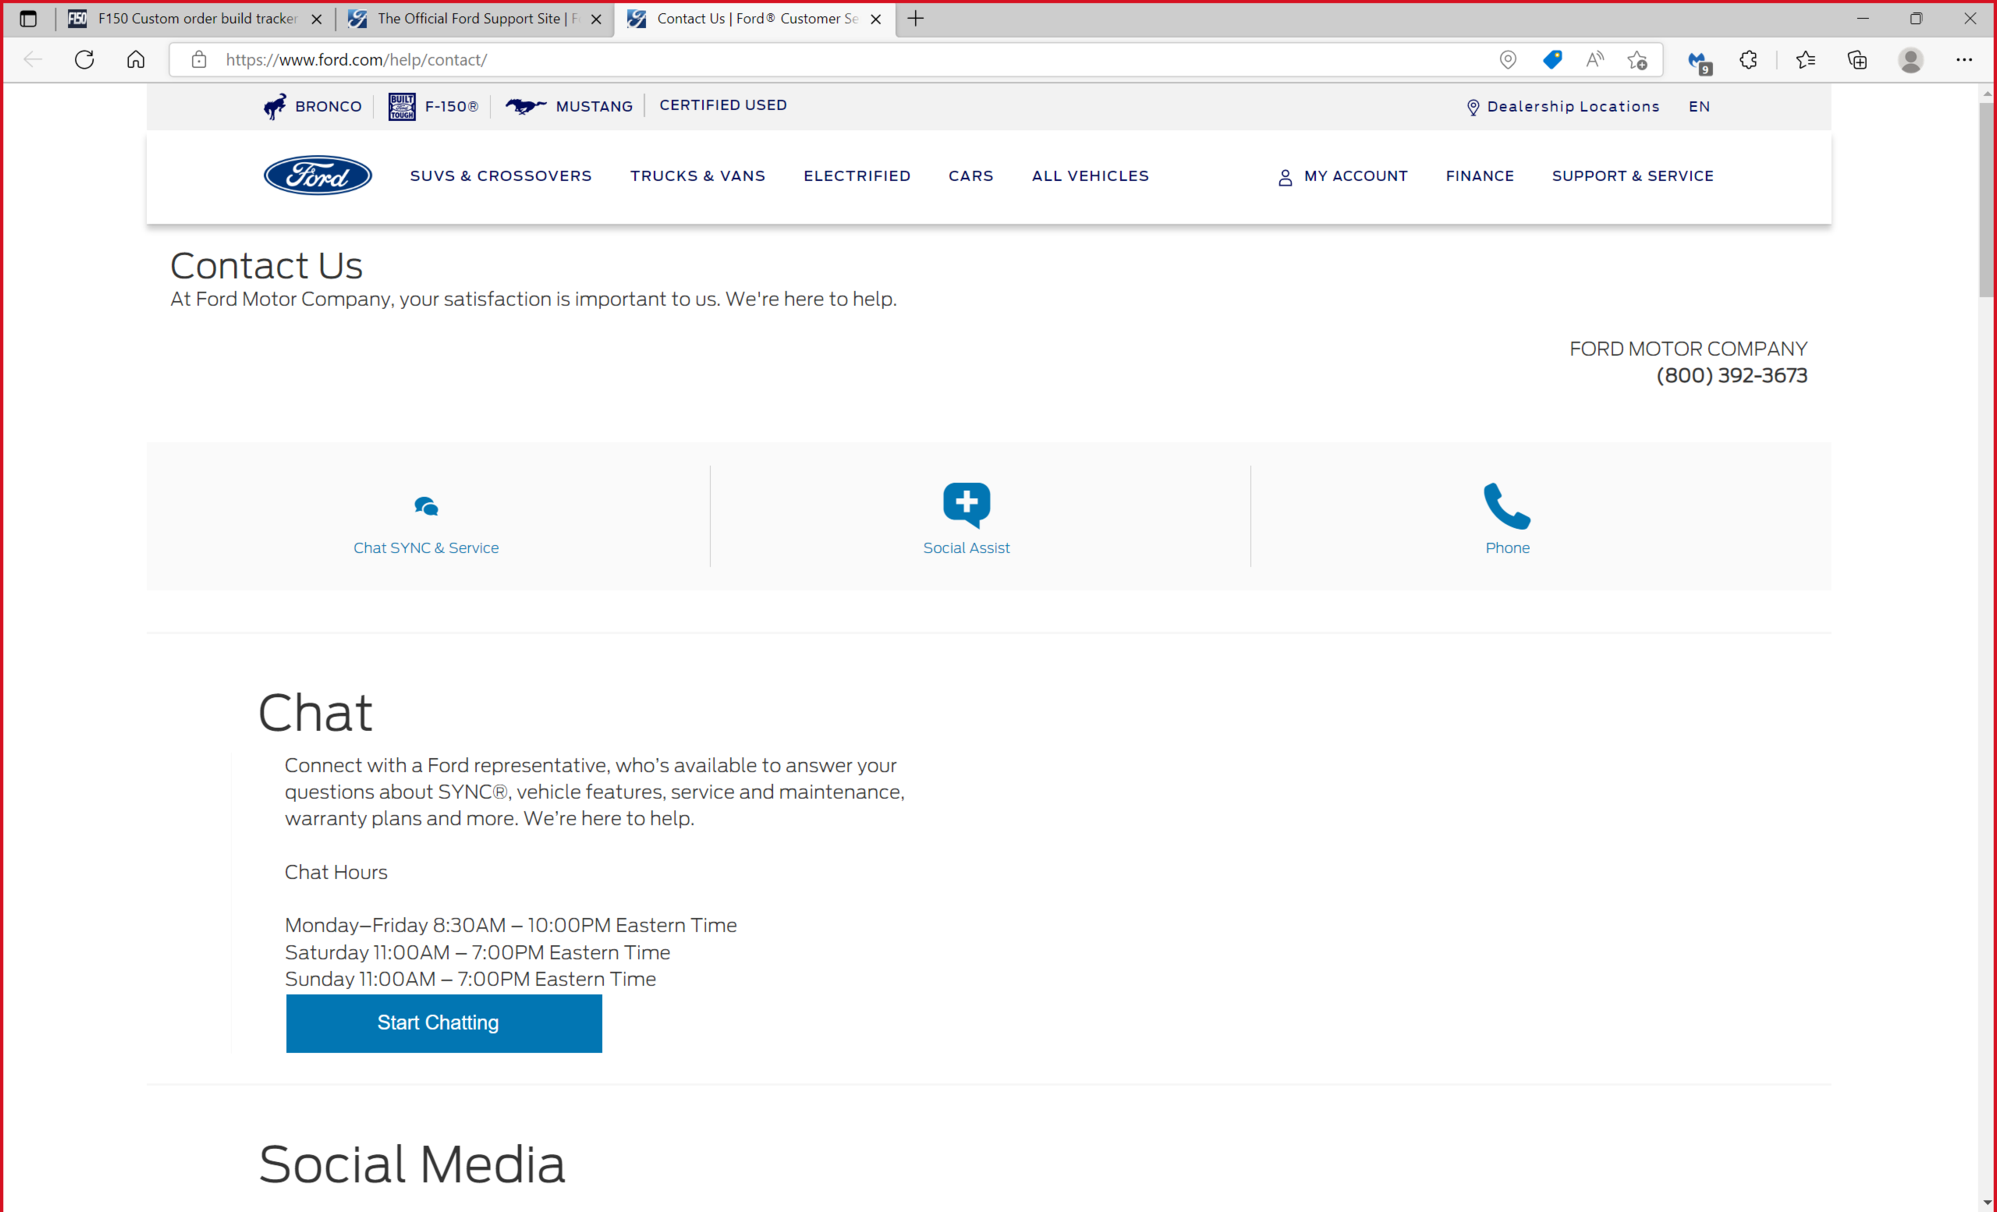This screenshot has width=1997, height=1212.
Task: Expand Support & Service menu
Action: [1632, 176]
